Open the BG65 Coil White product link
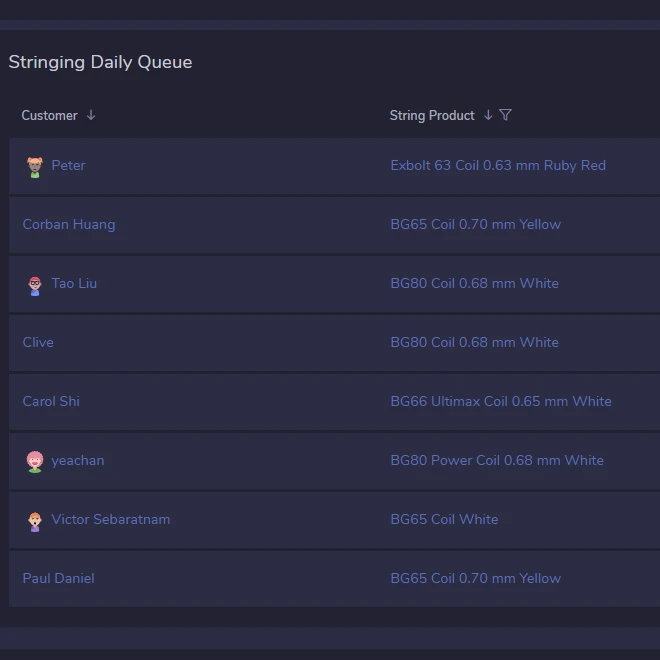660x660 pixels. click(x=443, y=519)
